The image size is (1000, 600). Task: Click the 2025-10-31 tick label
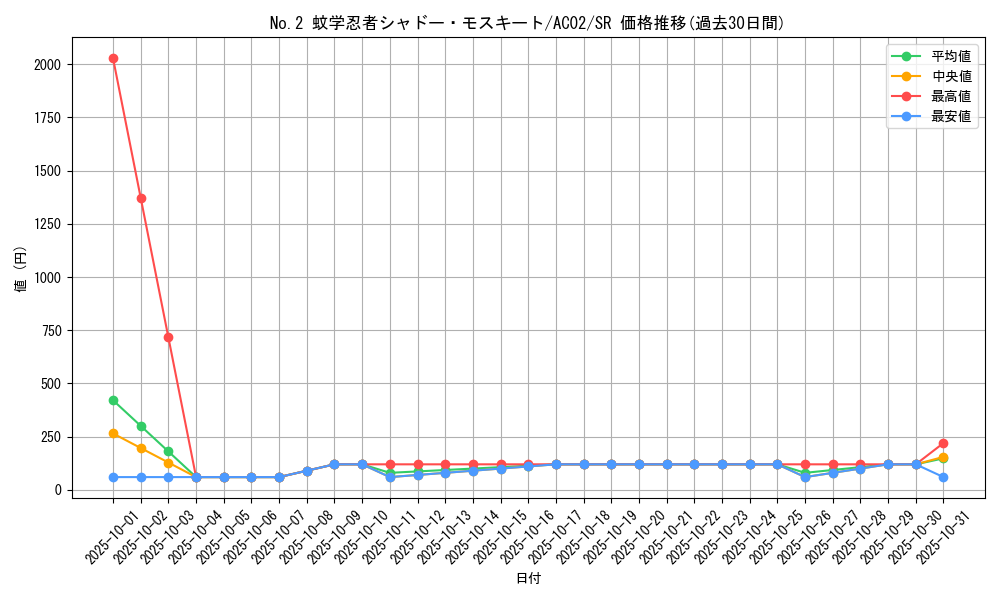945,533
